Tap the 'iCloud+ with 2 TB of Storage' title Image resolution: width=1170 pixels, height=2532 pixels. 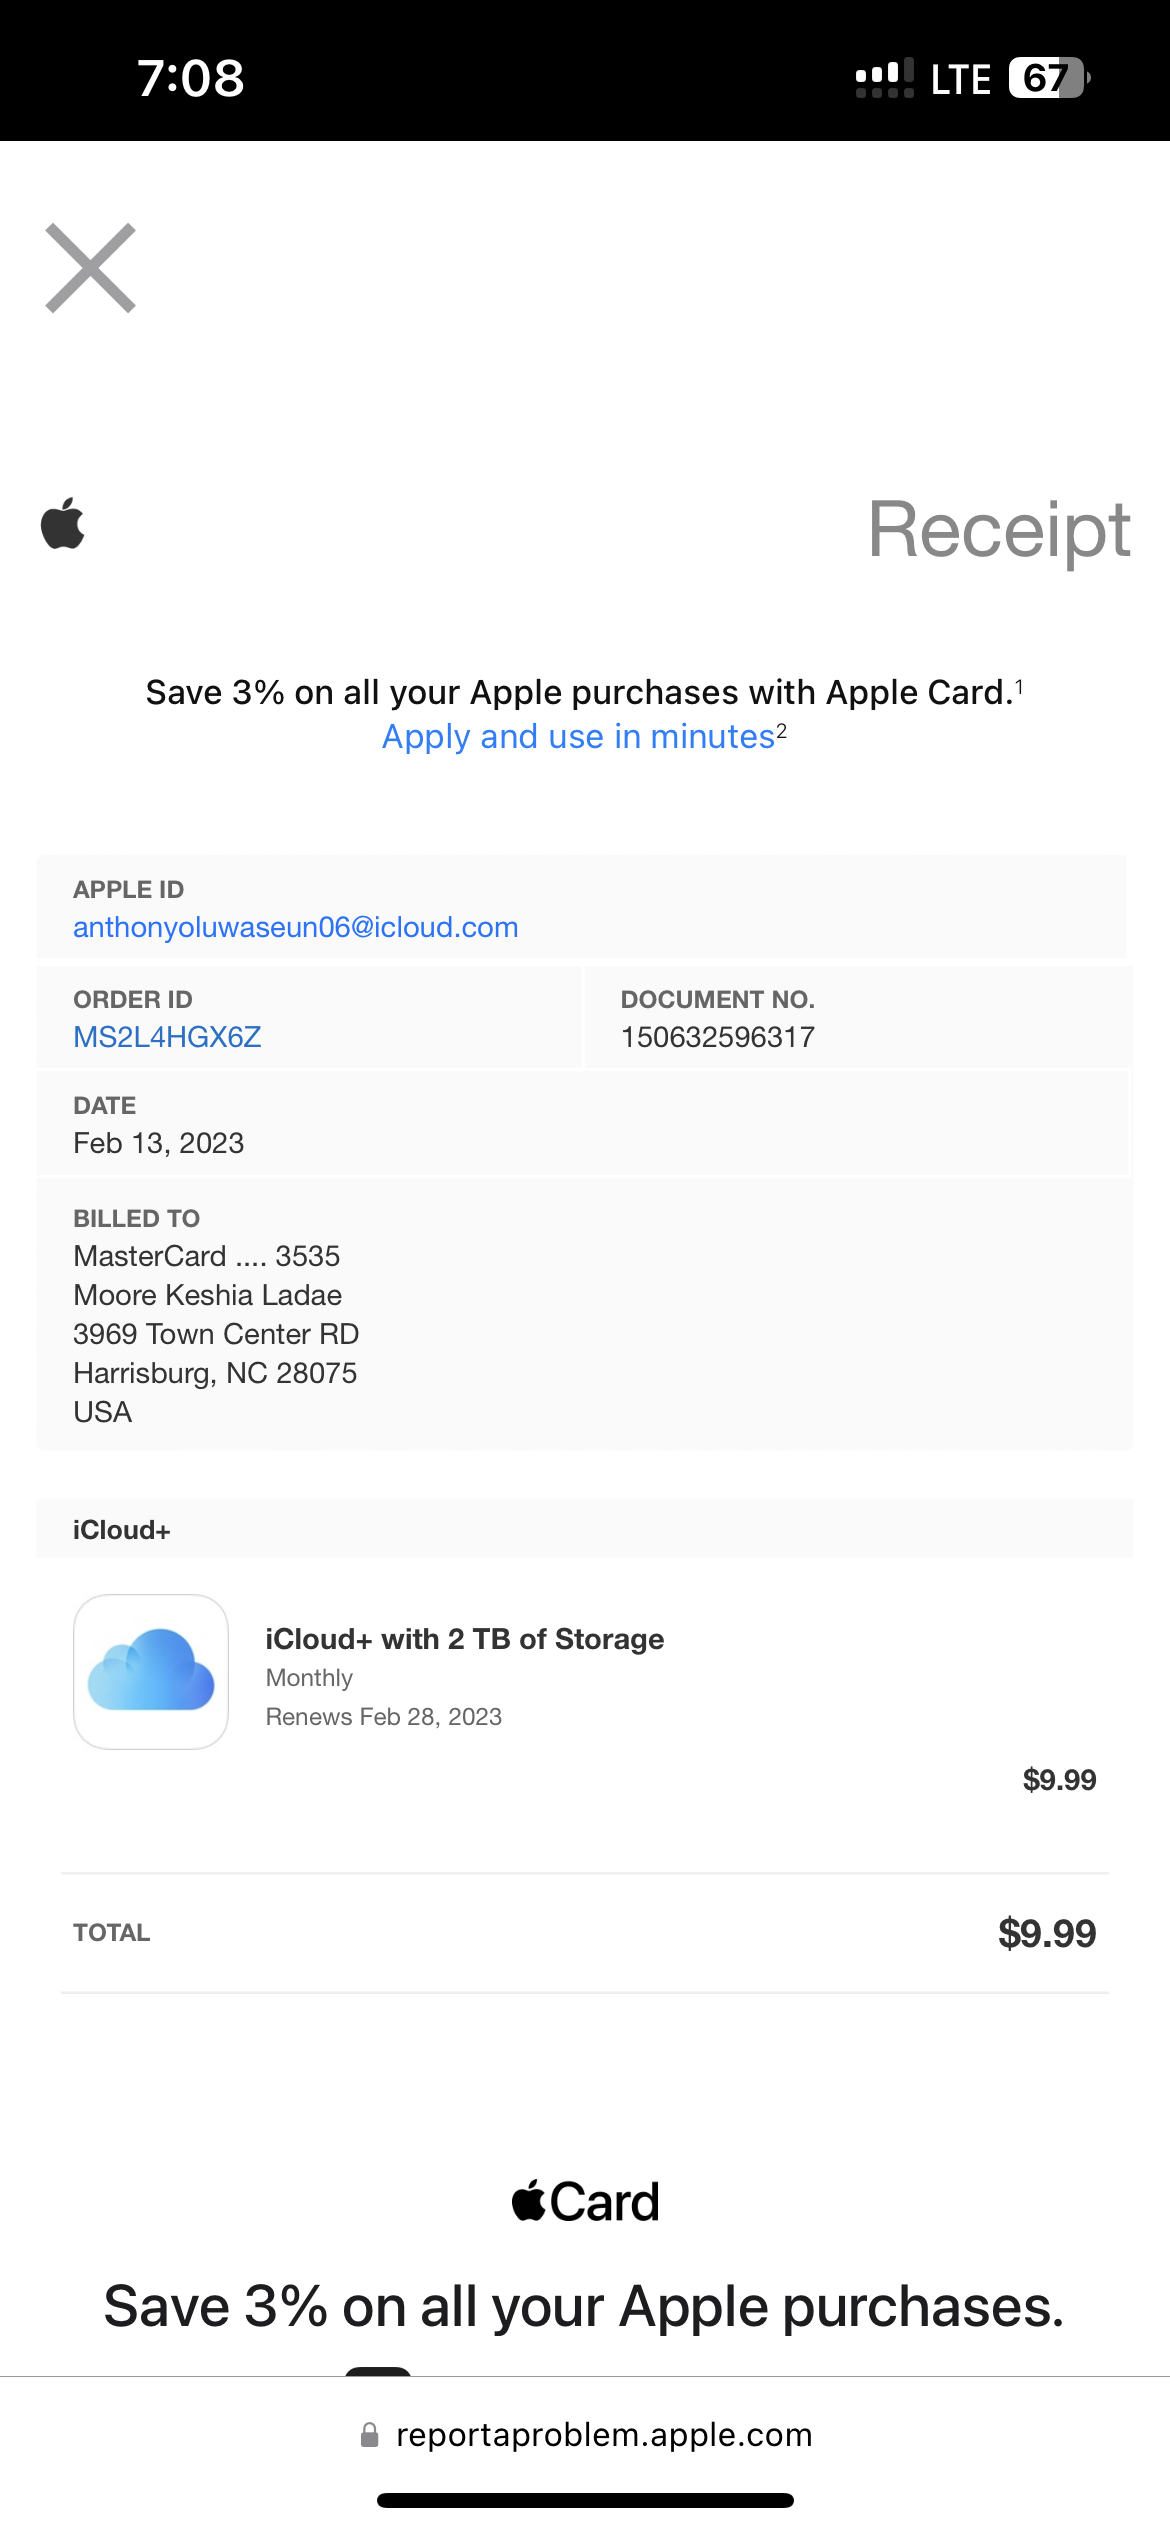click(x=464, y=1639)
